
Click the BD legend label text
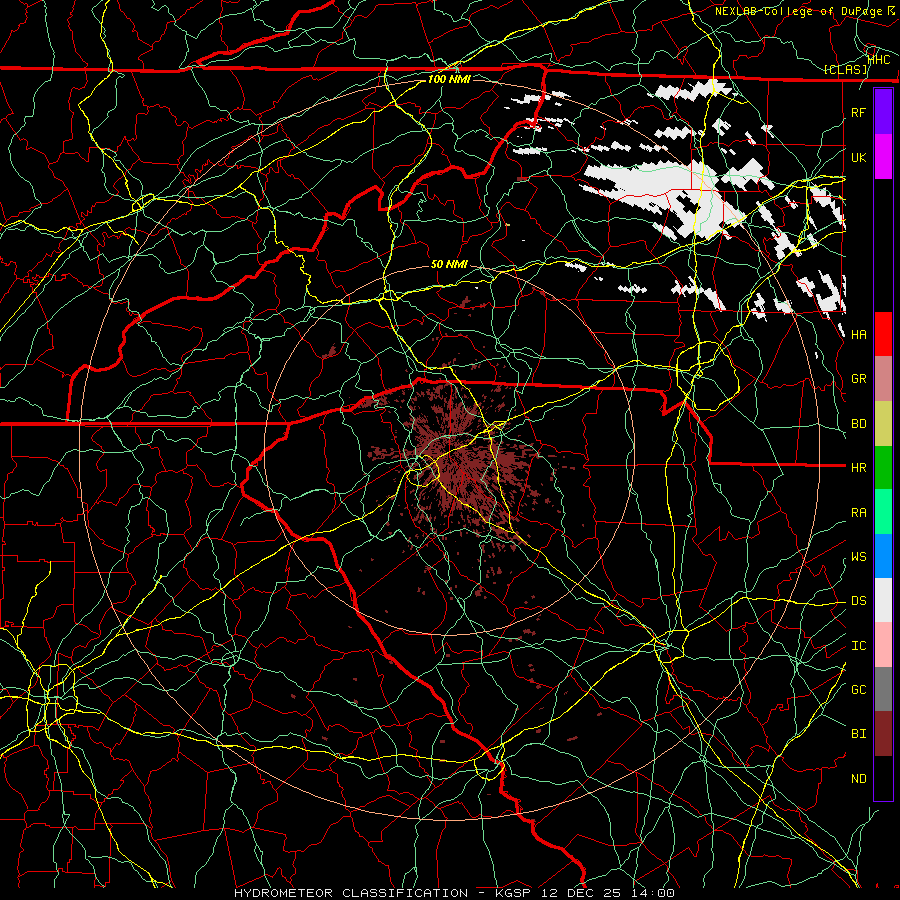pyautogui.click(x=859, y=424)
